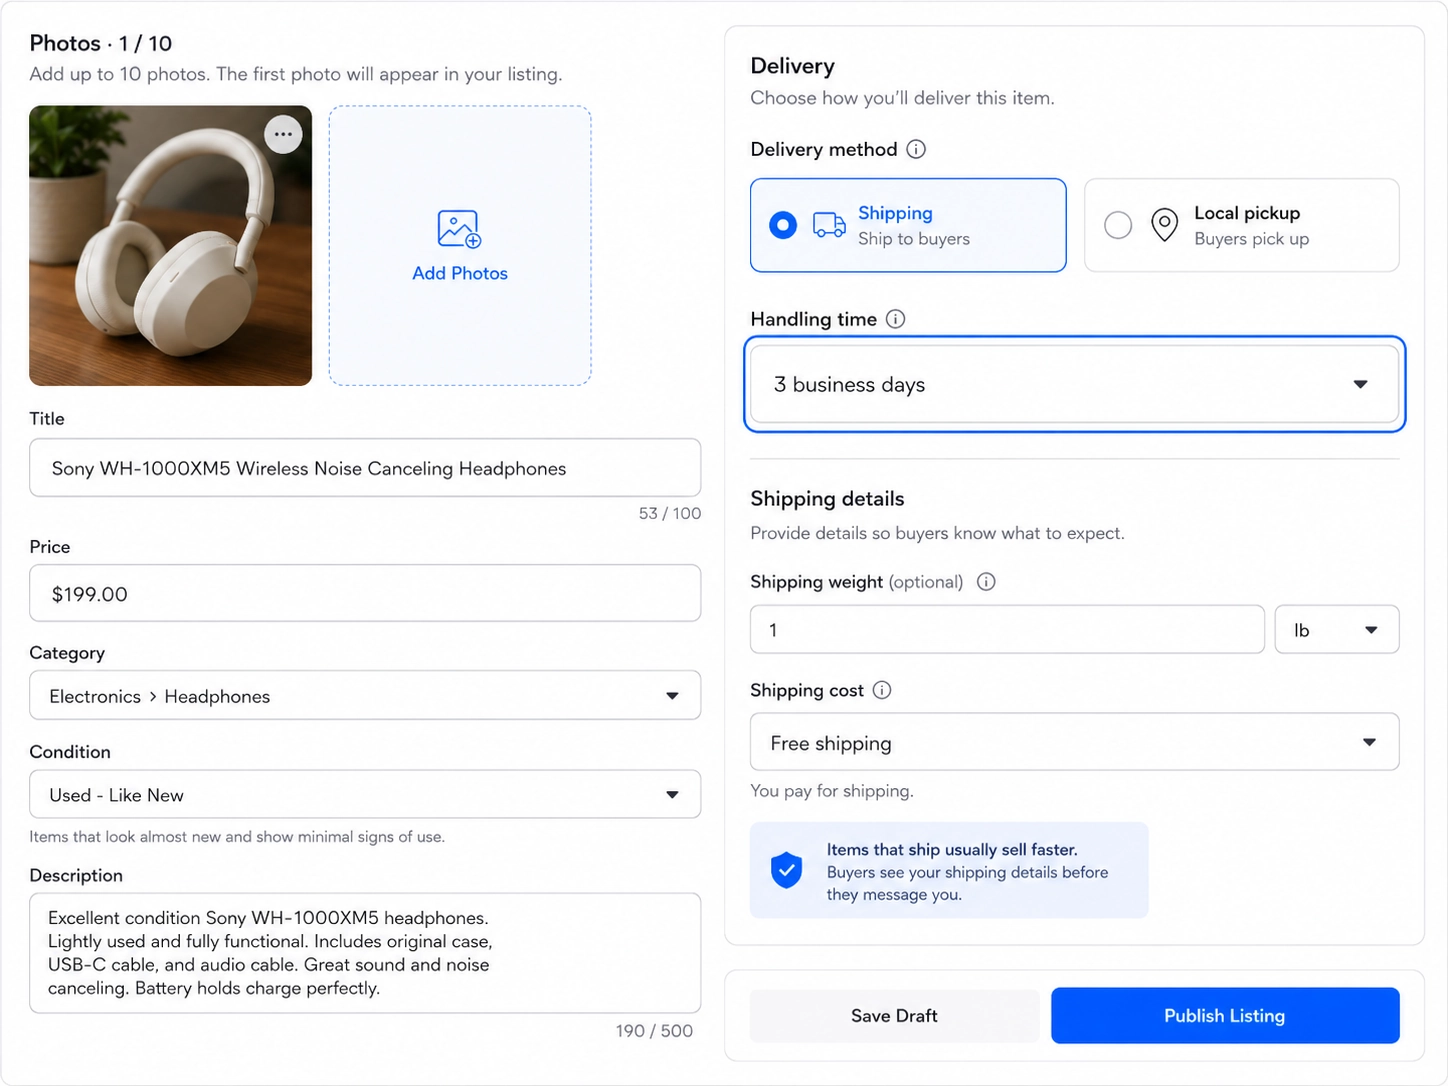
Task: Click the 'Choose how you'll deliver this item.' text
Action: pyautogui.click(x=902, y=98)
